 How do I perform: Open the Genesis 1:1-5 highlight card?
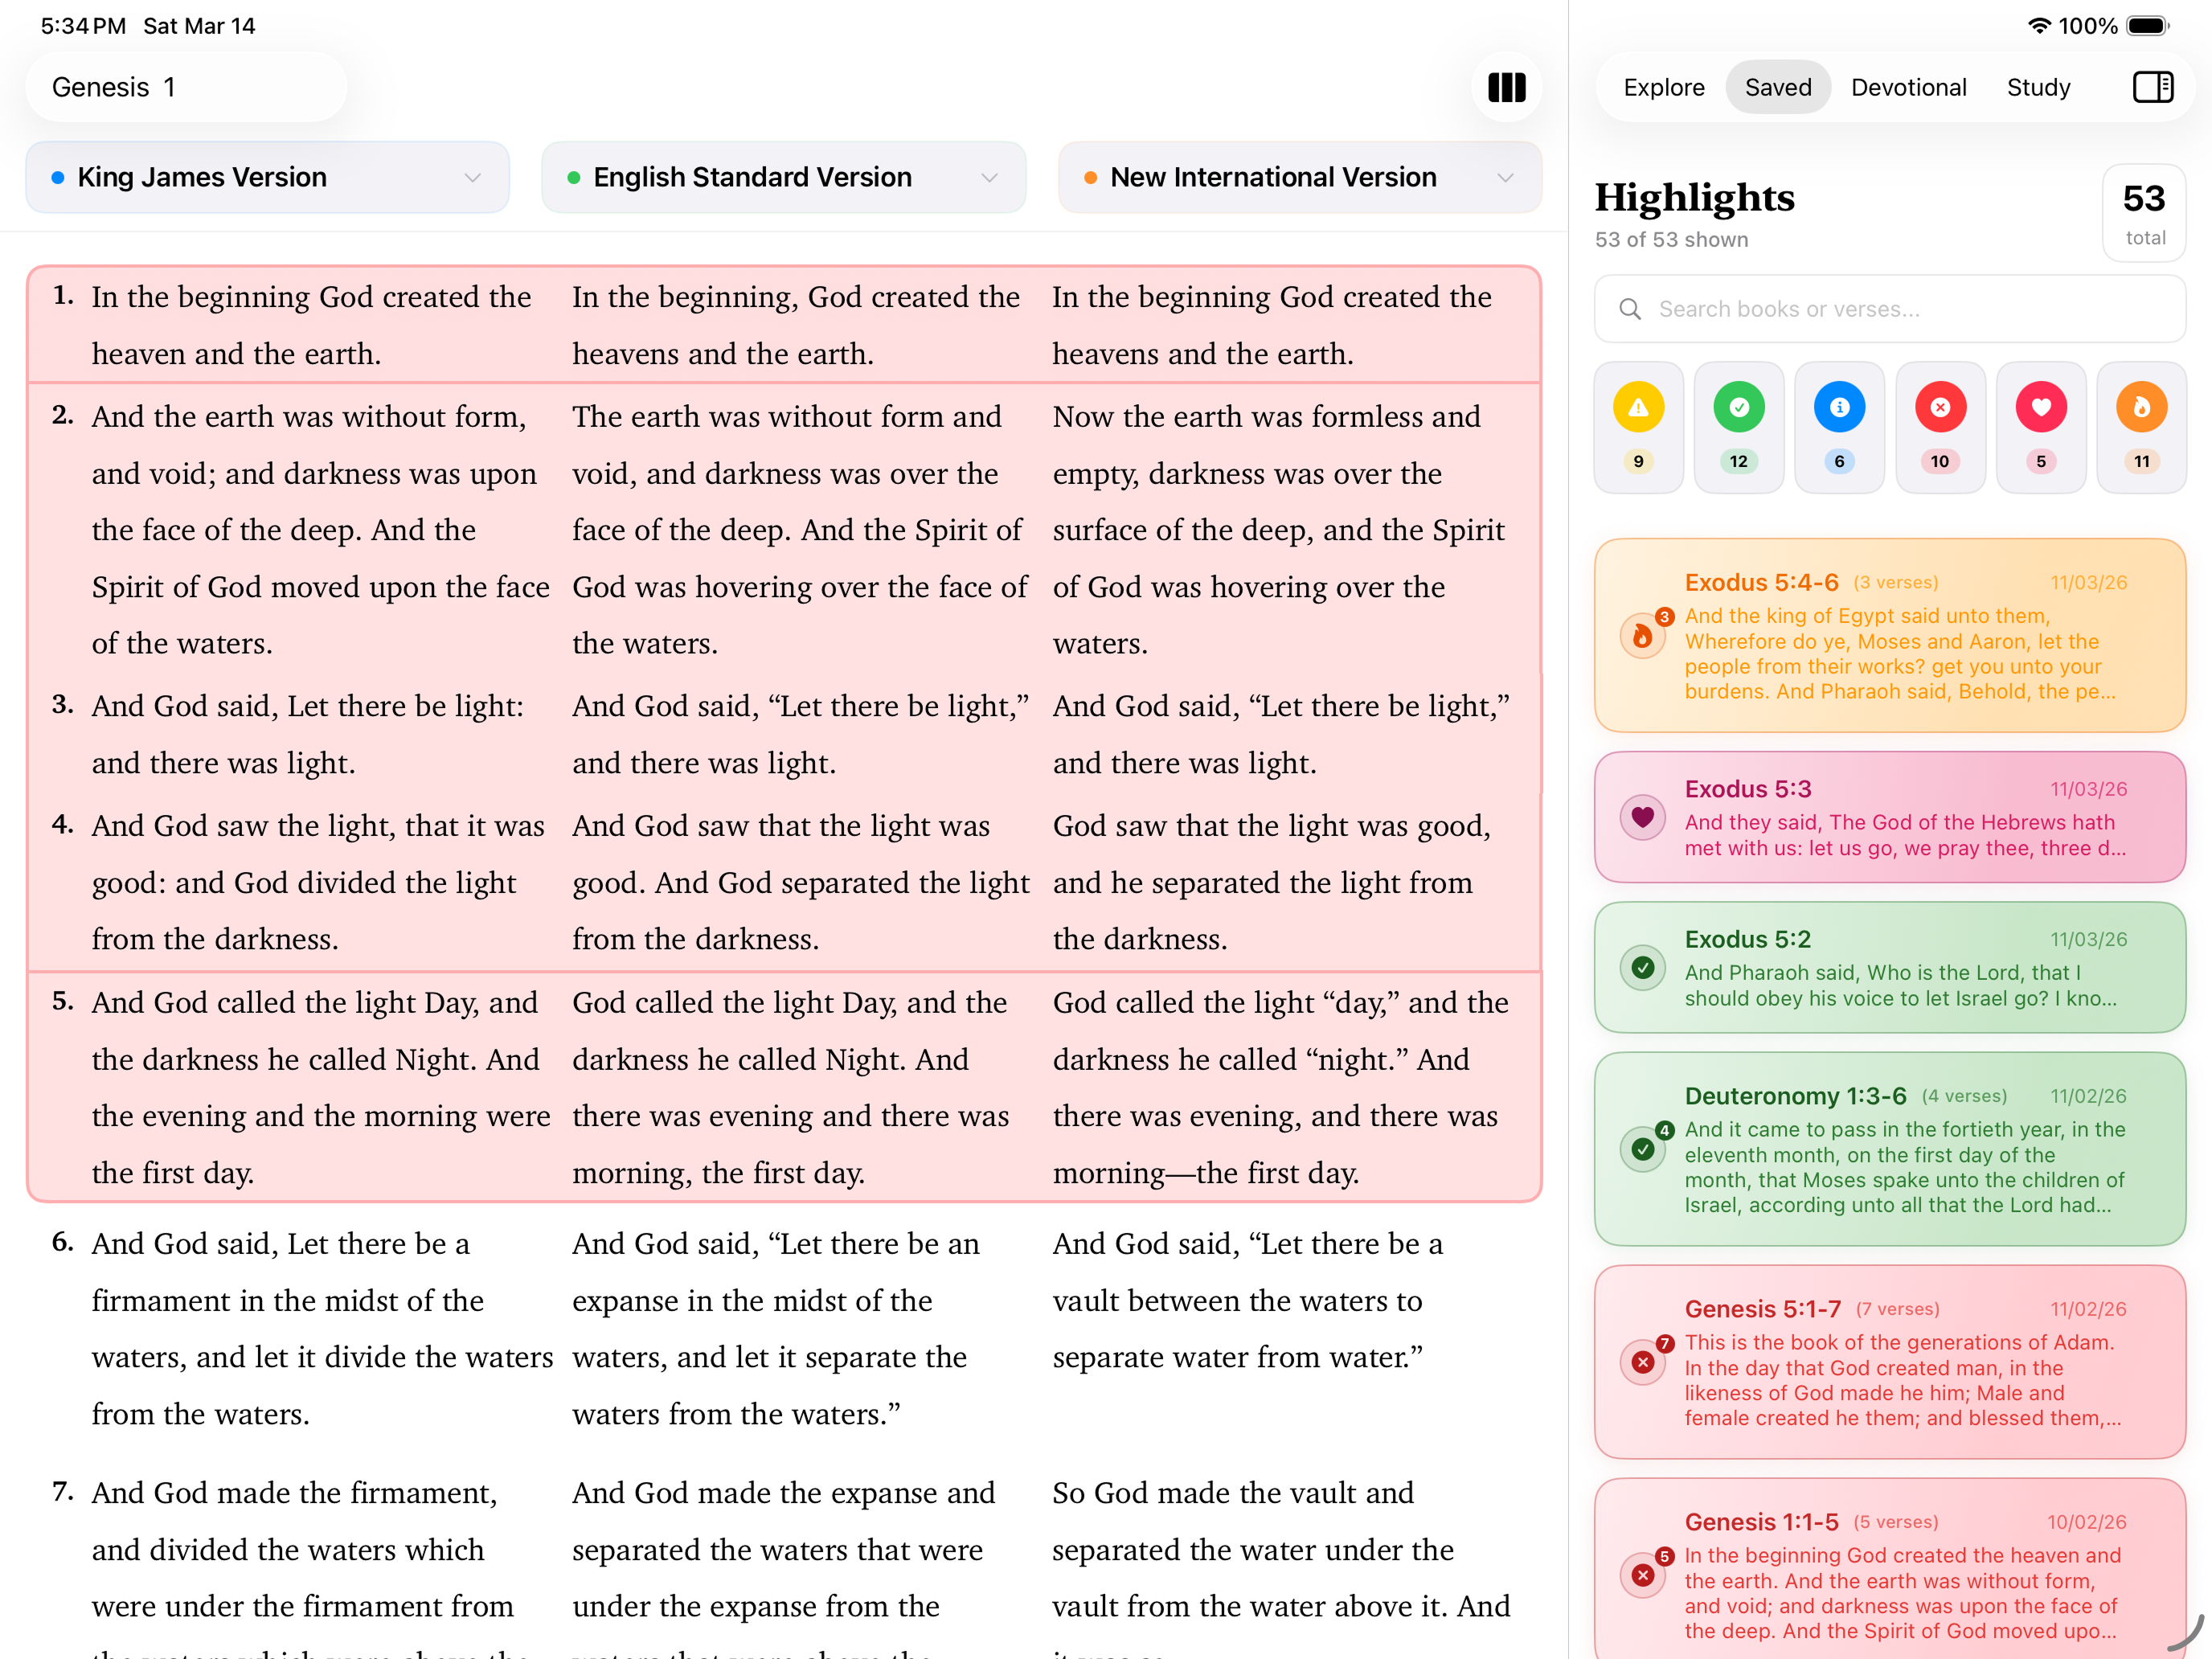click(x=1889, y=1570)
